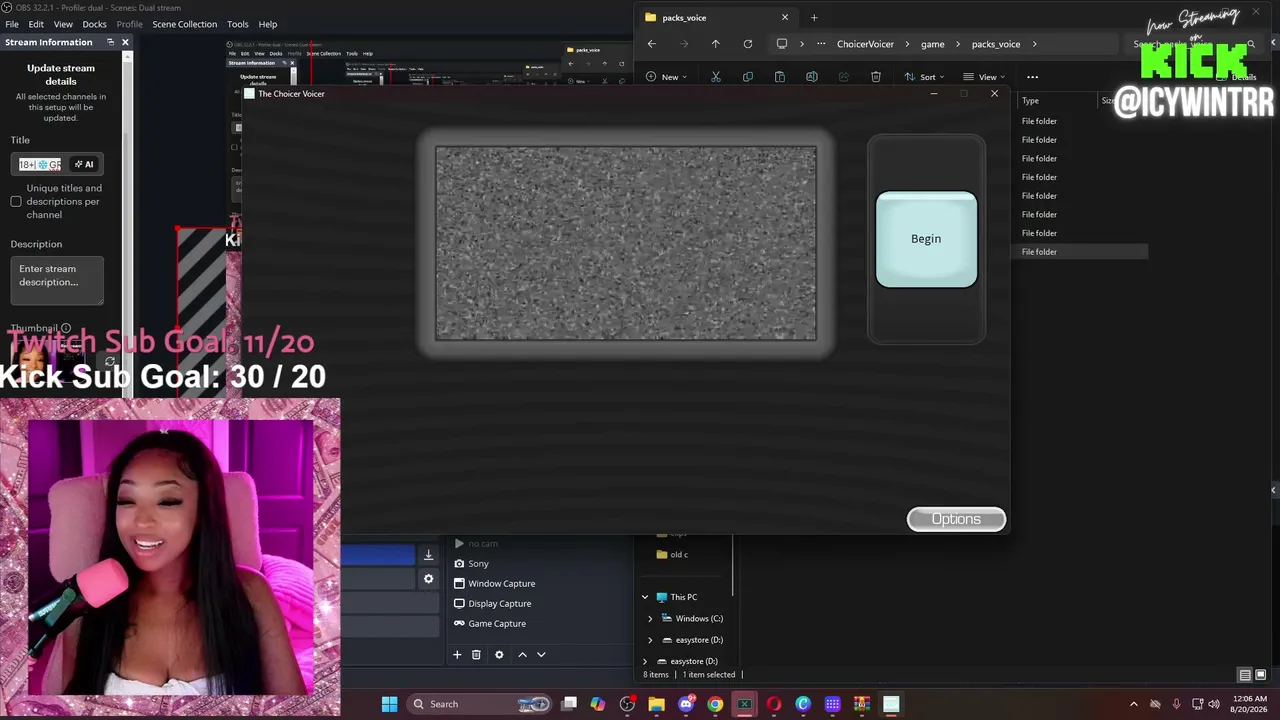The image size is (1280, 720).
Task: Click the Begin button in The Choicer Voicer
Action: click(926, 239)
